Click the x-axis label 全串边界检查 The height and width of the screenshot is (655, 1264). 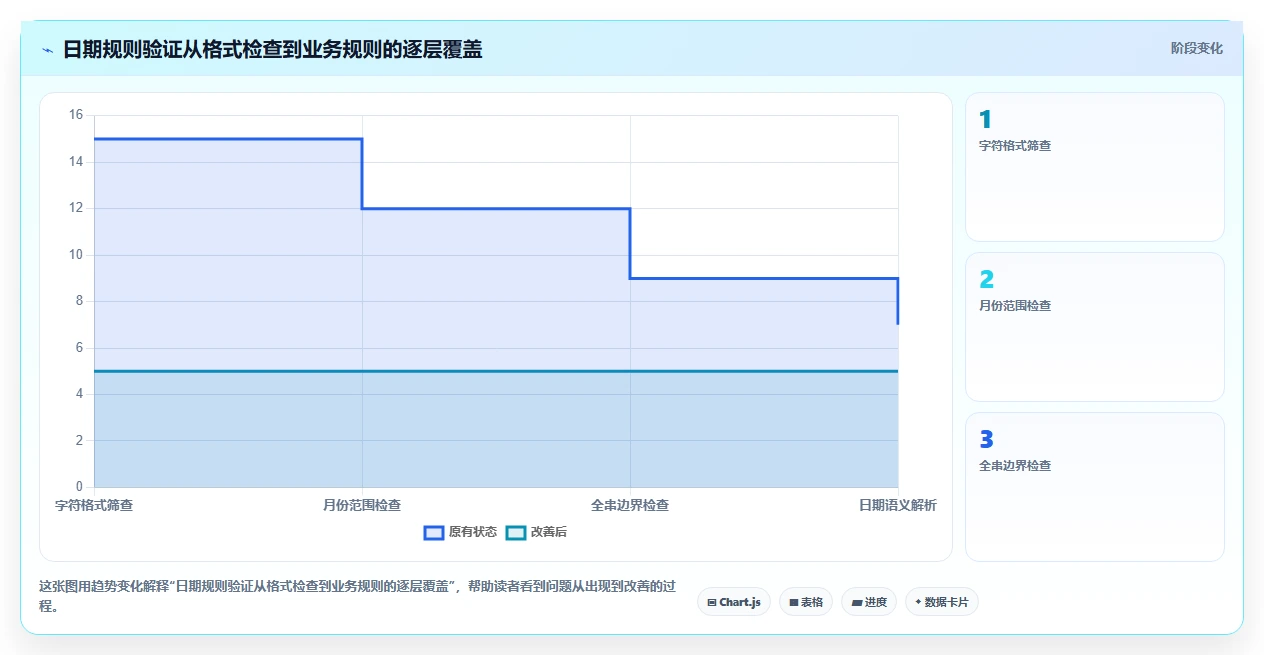[630, 505]
